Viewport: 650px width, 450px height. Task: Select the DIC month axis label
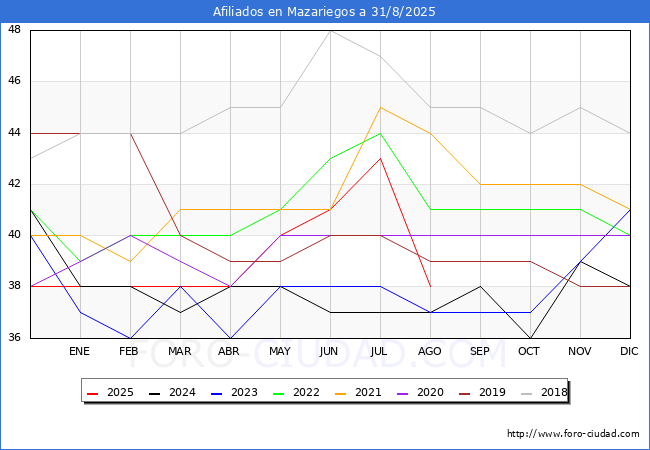pyautogui.click(x=630, y=352)
